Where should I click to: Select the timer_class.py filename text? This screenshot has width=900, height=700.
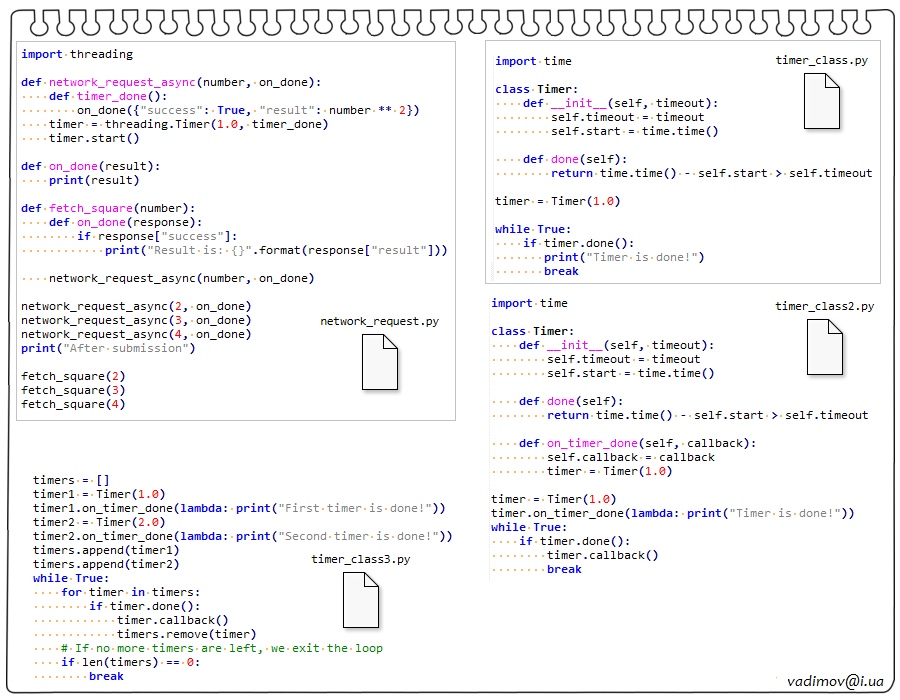point(821,60)
